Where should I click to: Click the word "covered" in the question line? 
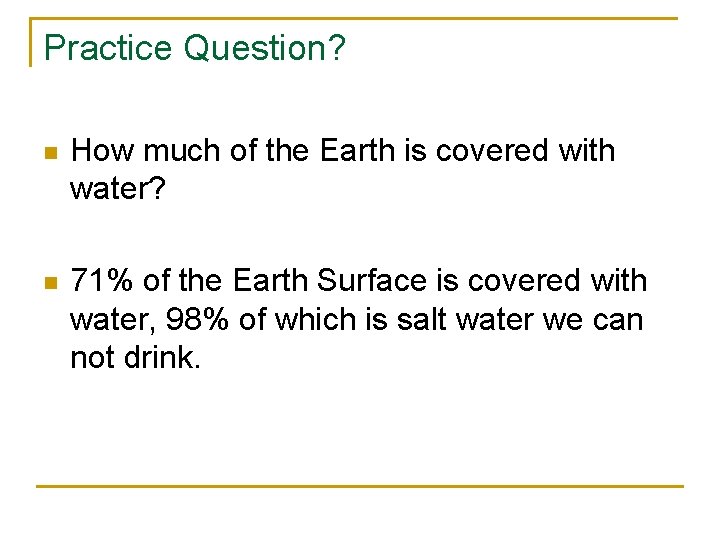pos(492,150)
